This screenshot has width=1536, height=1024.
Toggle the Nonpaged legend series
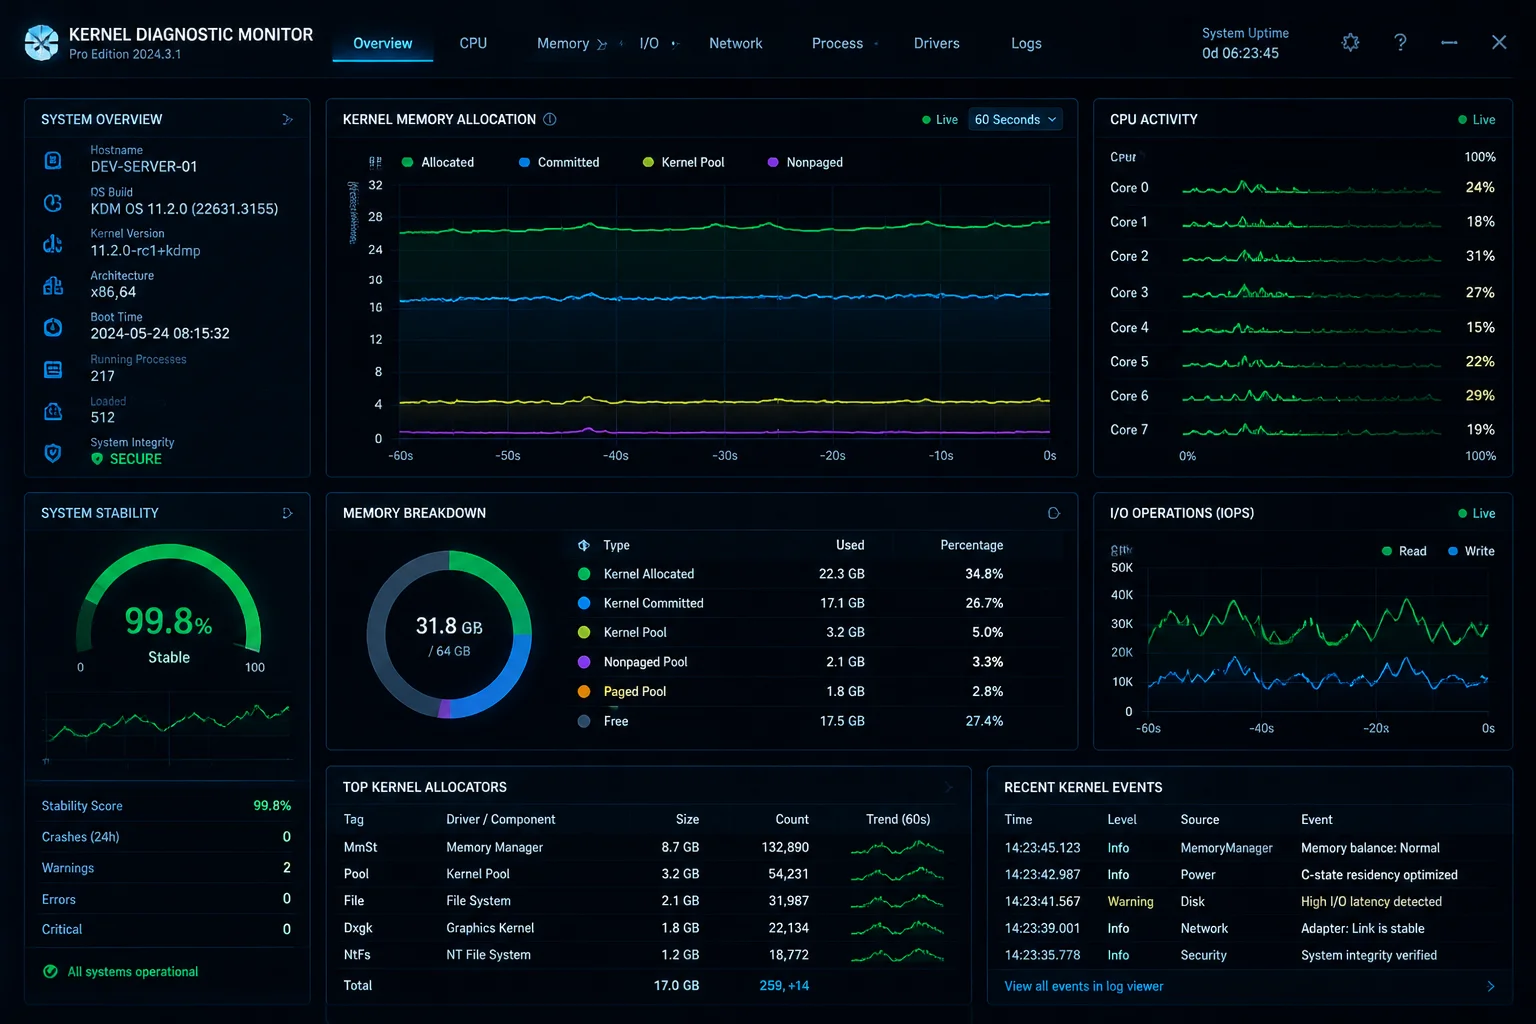805,162
